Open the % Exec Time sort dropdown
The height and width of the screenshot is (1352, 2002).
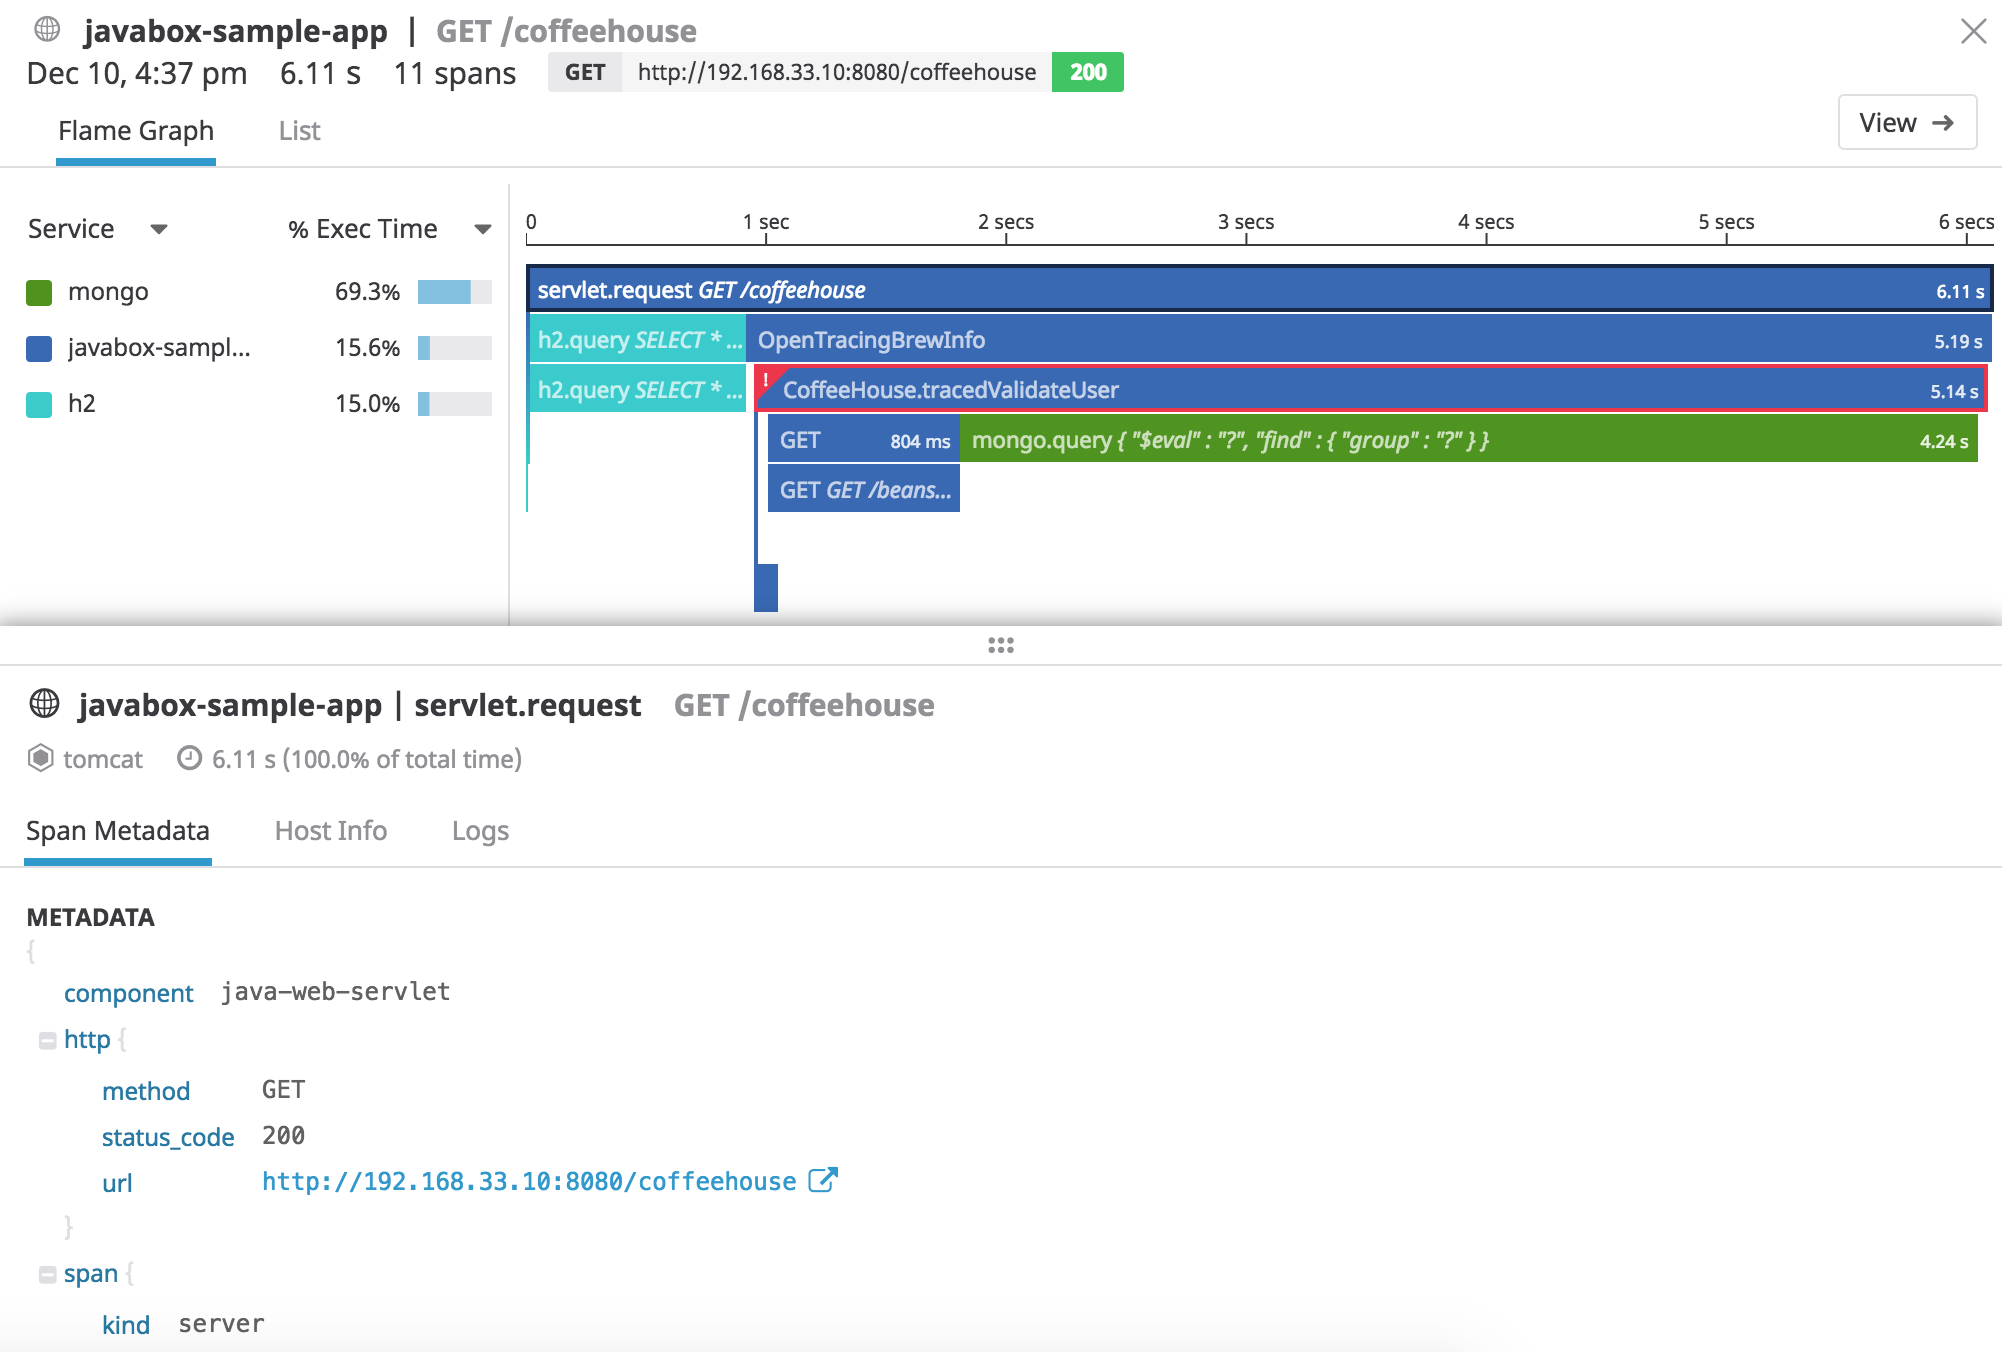coord(483,229)
